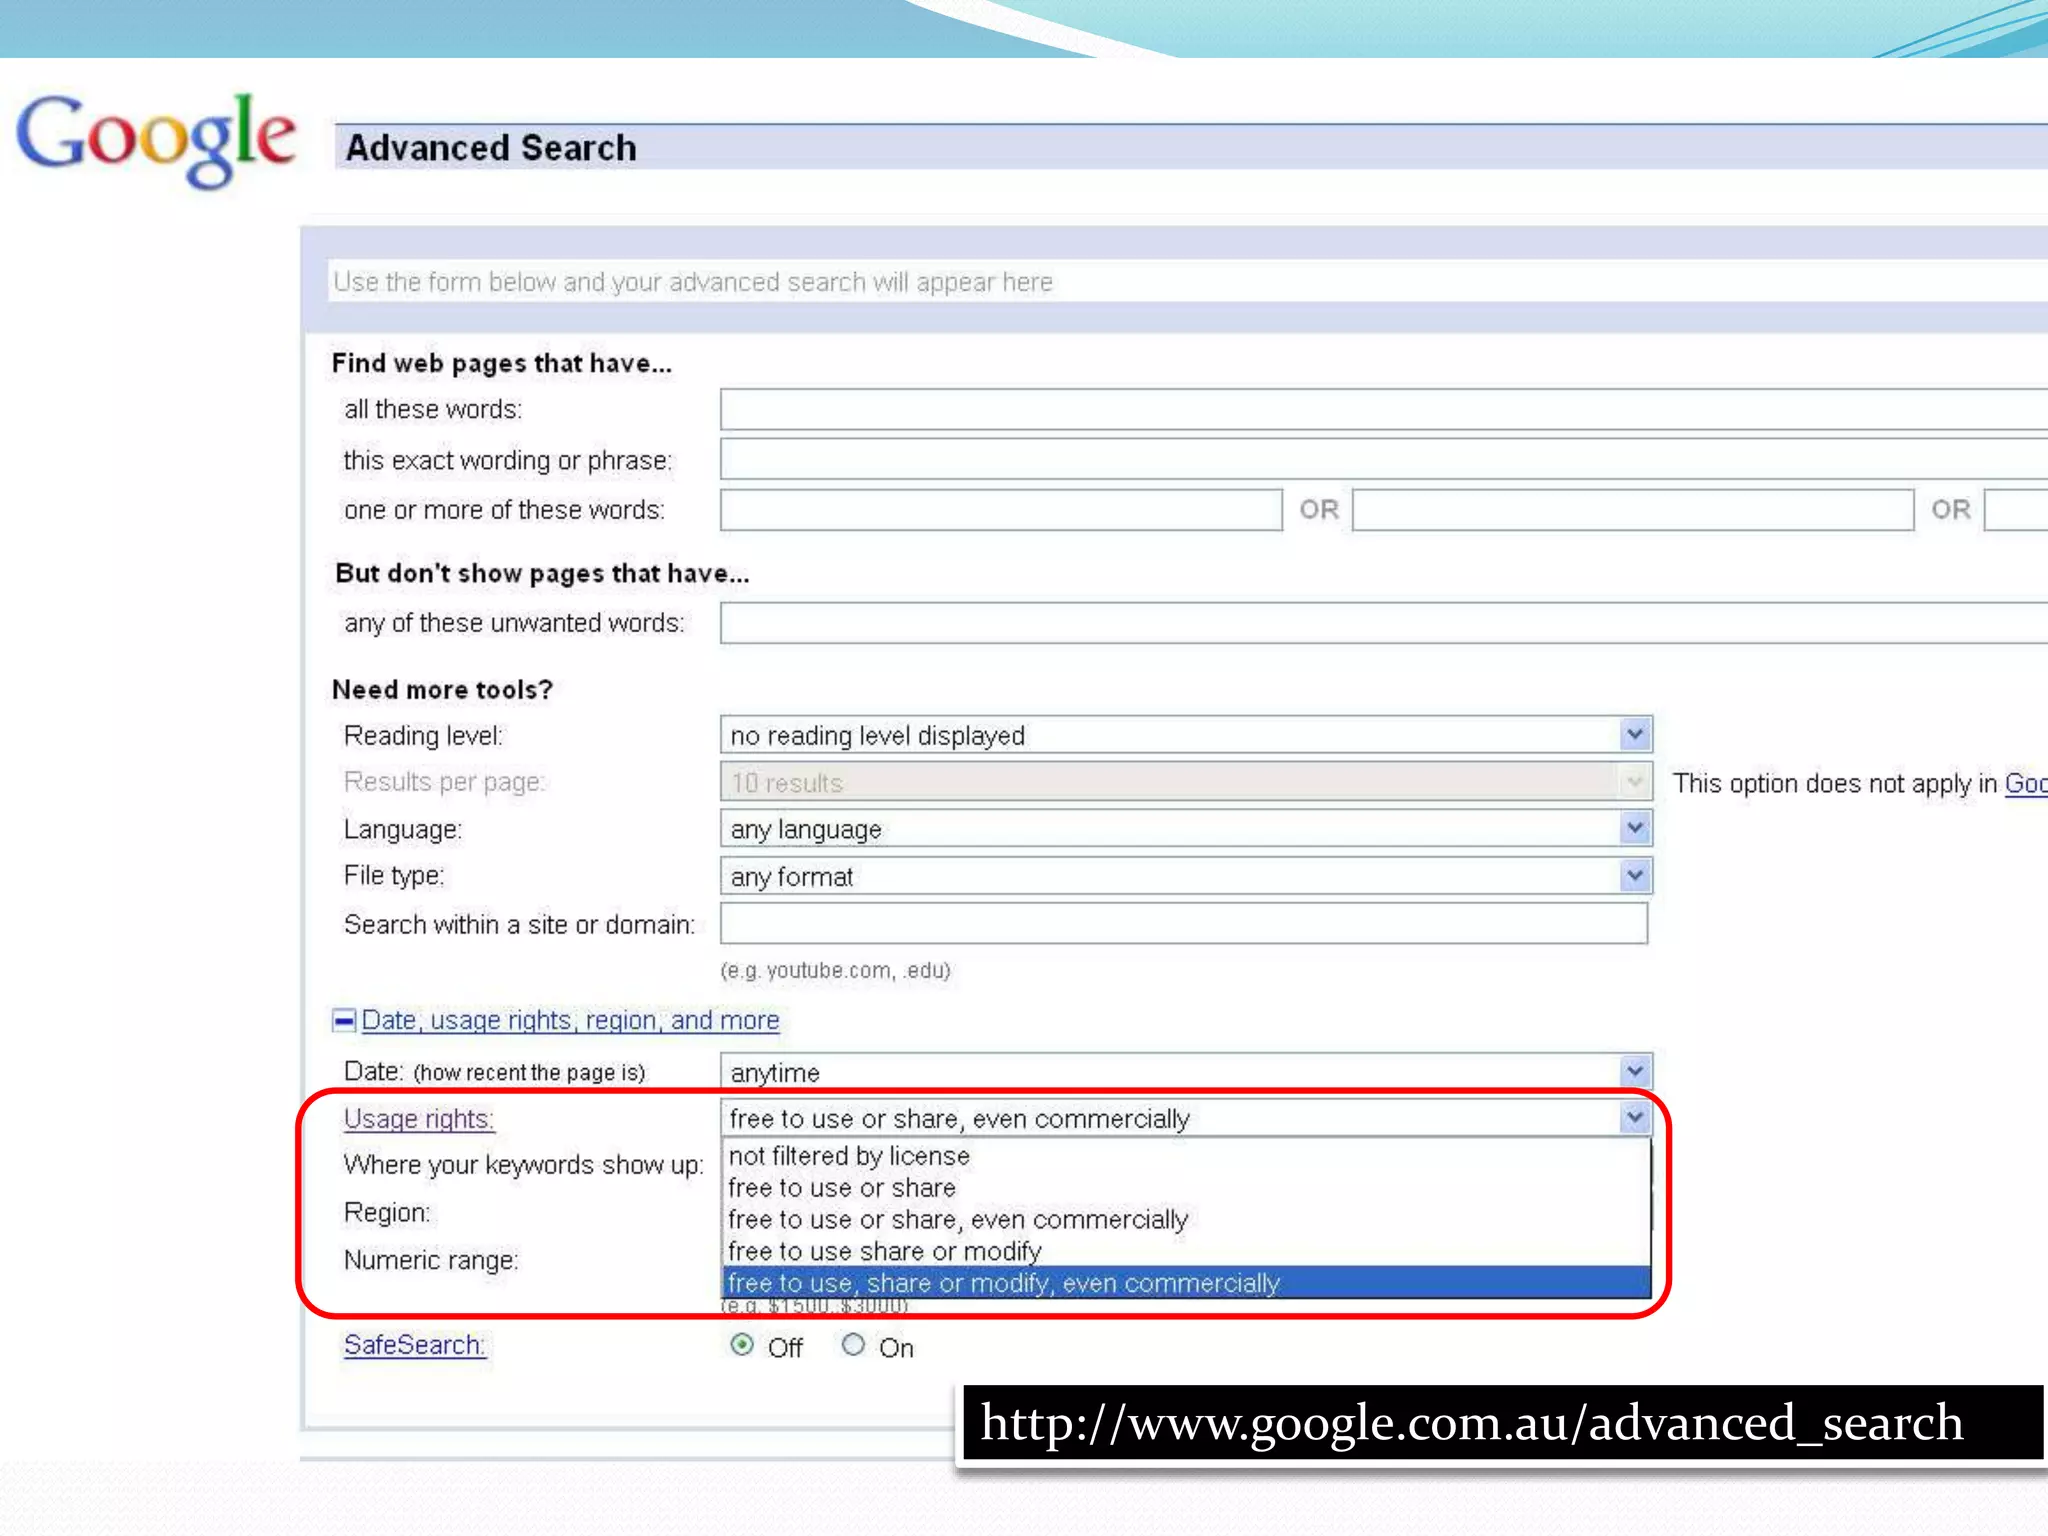The height and width of the screenshot is (1536, 2048).
Task: Open the File type dropdown showing any format
Action: [1186, 876]
